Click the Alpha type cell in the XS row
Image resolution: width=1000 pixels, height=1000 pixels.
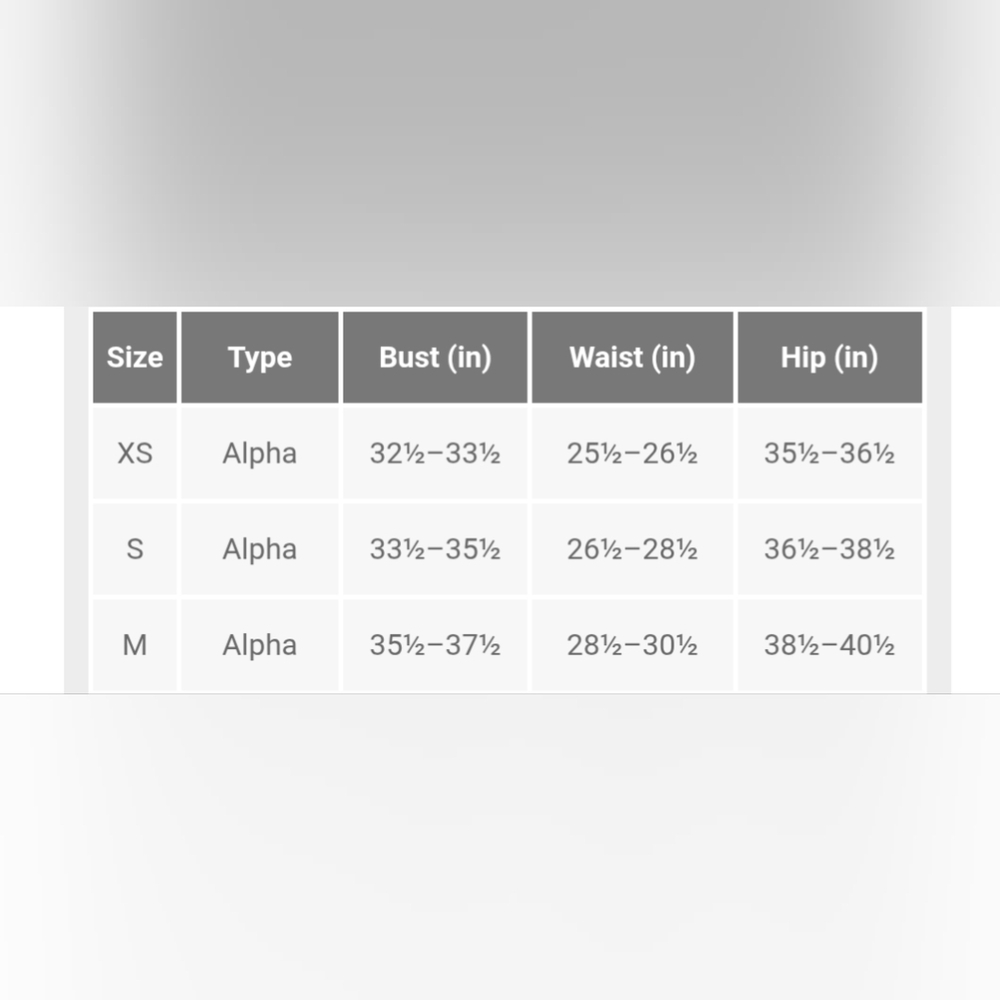click(260, 453)
